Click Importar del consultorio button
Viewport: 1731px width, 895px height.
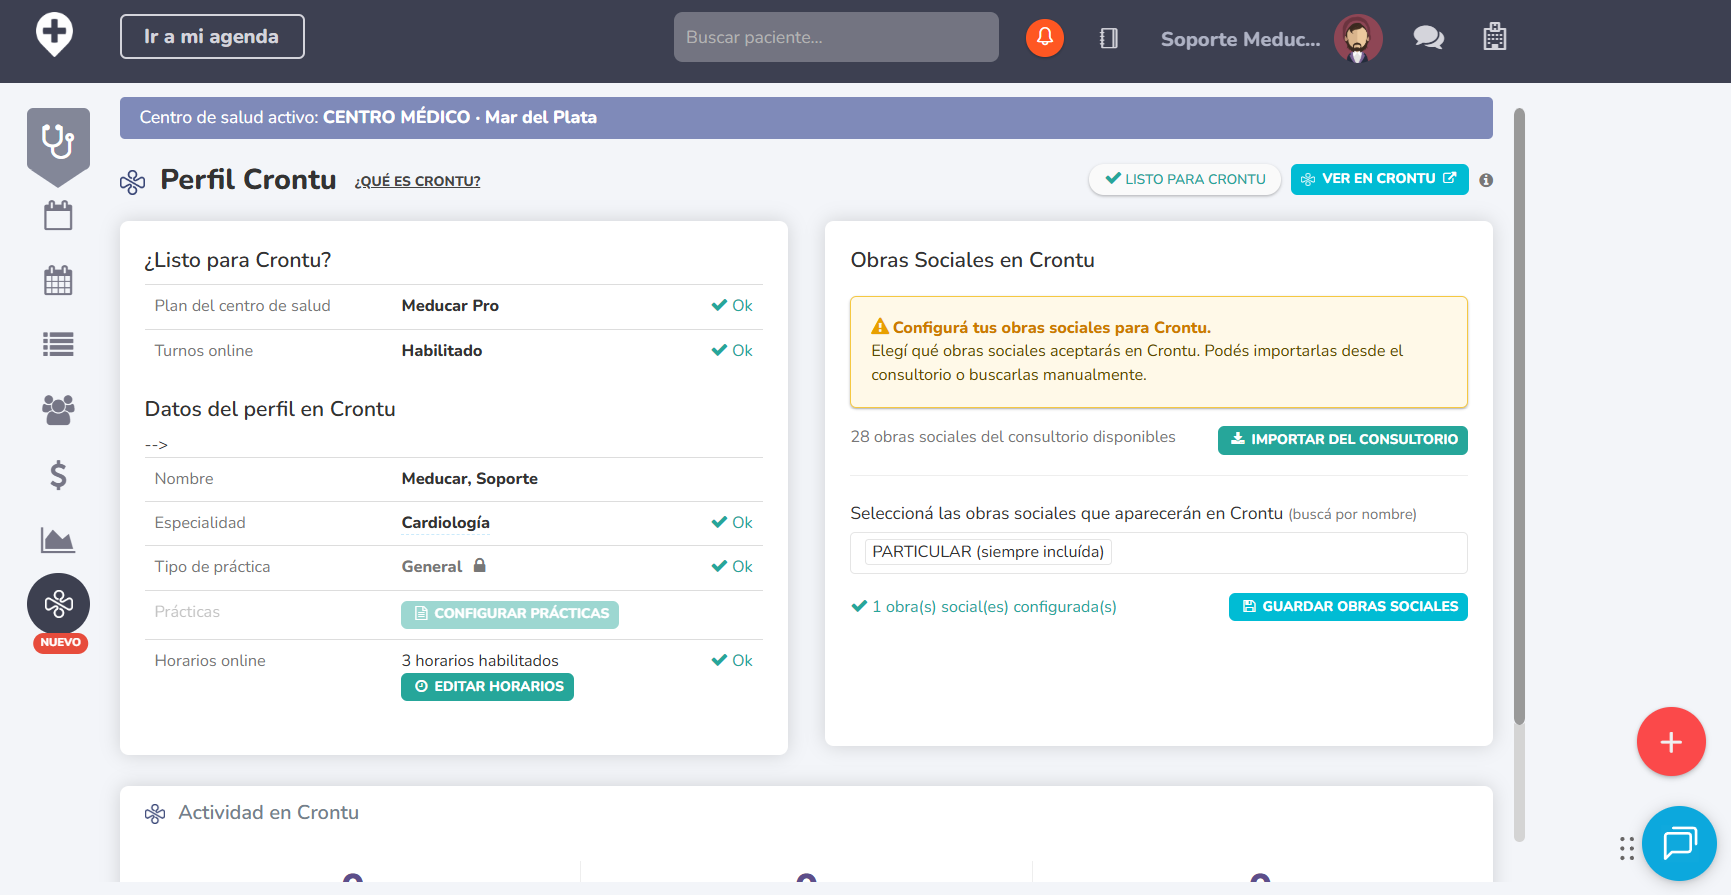1342,440
